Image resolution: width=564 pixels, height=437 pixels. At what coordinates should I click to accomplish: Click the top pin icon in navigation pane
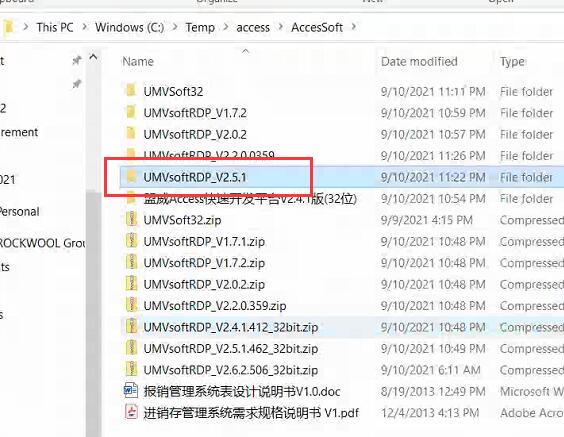pyautogui.click(x=76, y=61)
